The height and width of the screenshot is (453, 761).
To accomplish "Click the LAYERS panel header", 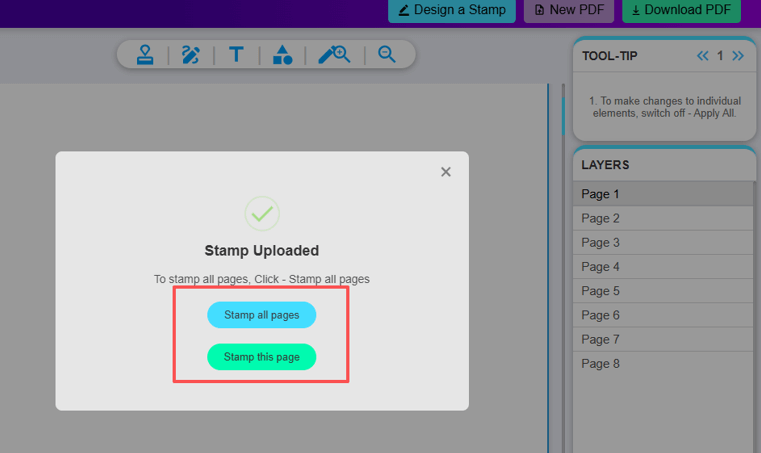I will click(x=664, y=165).
